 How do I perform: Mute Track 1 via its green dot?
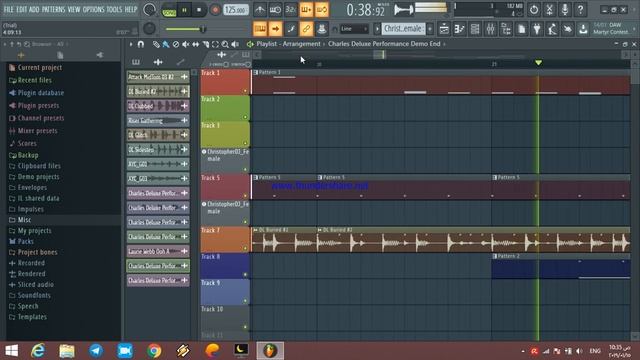(245, 91)
